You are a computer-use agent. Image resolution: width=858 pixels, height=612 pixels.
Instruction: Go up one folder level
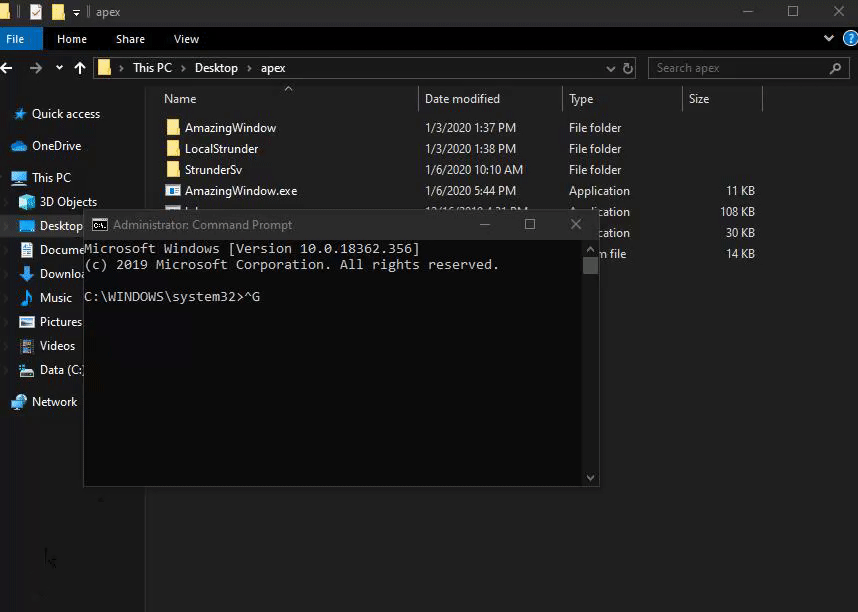80,68
